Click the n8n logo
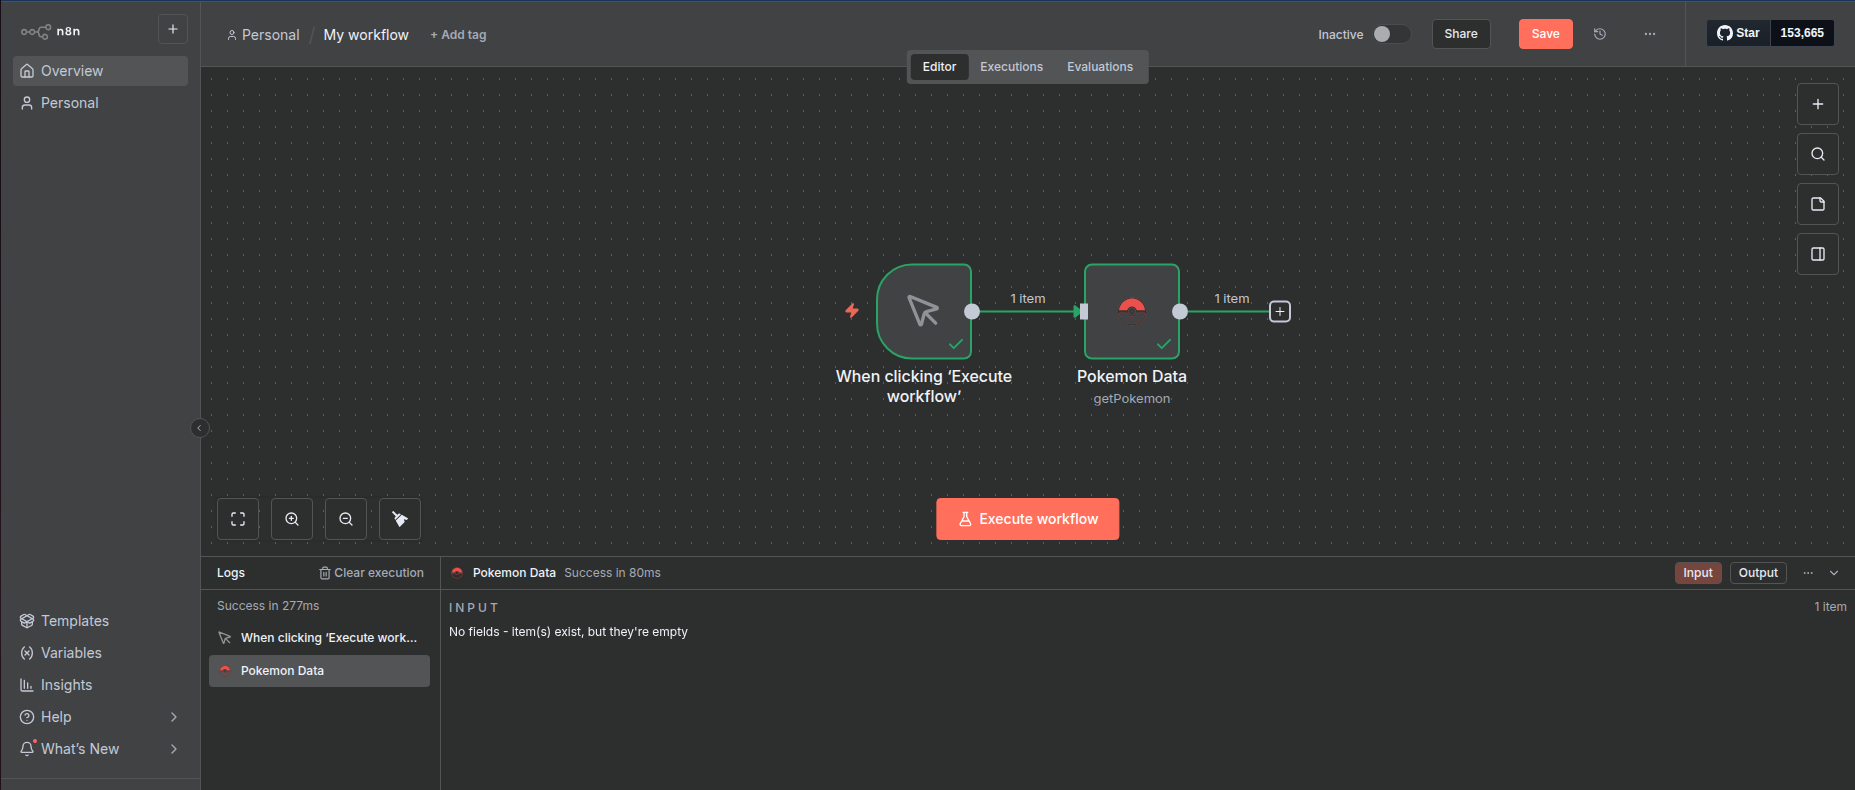This screenshot has height=790, width=1855. coord(50,31)
